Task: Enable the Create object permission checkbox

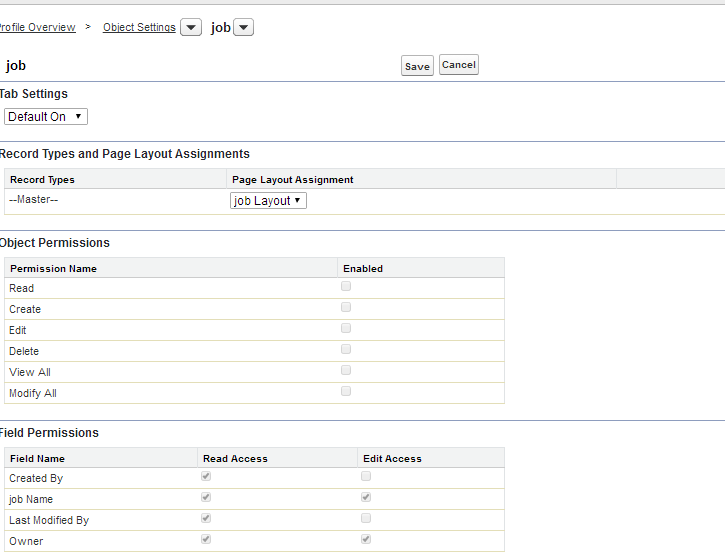Action: (346, 307)
